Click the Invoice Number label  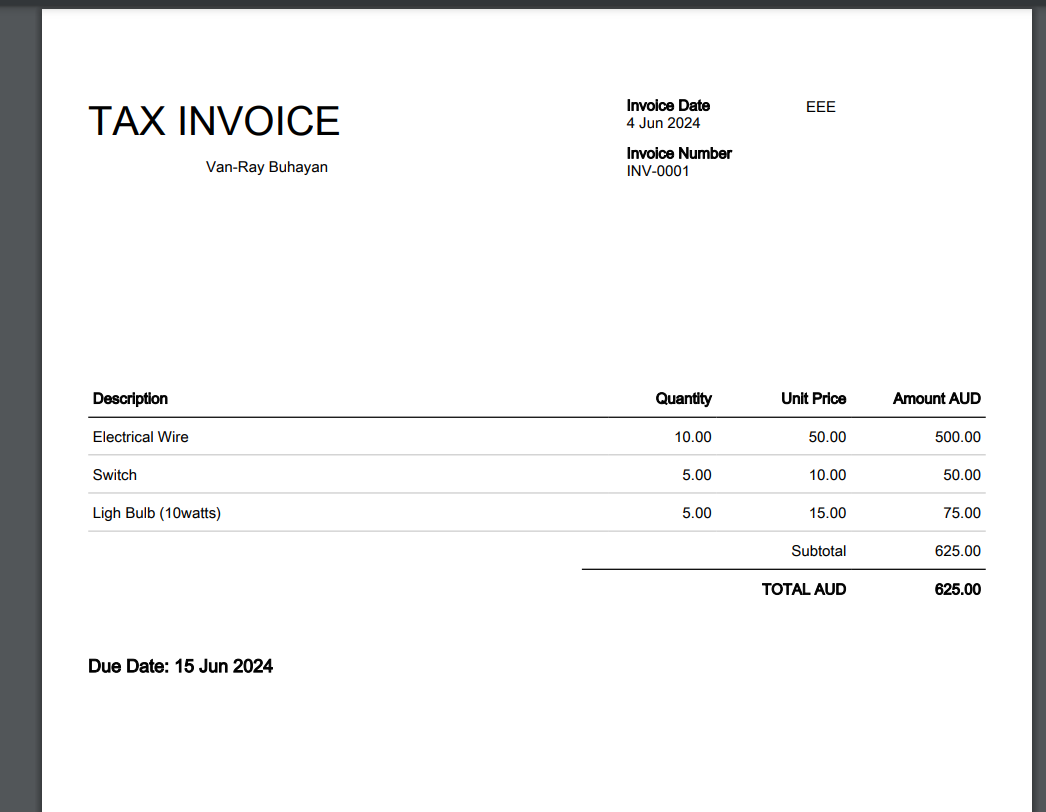[679, 153]
